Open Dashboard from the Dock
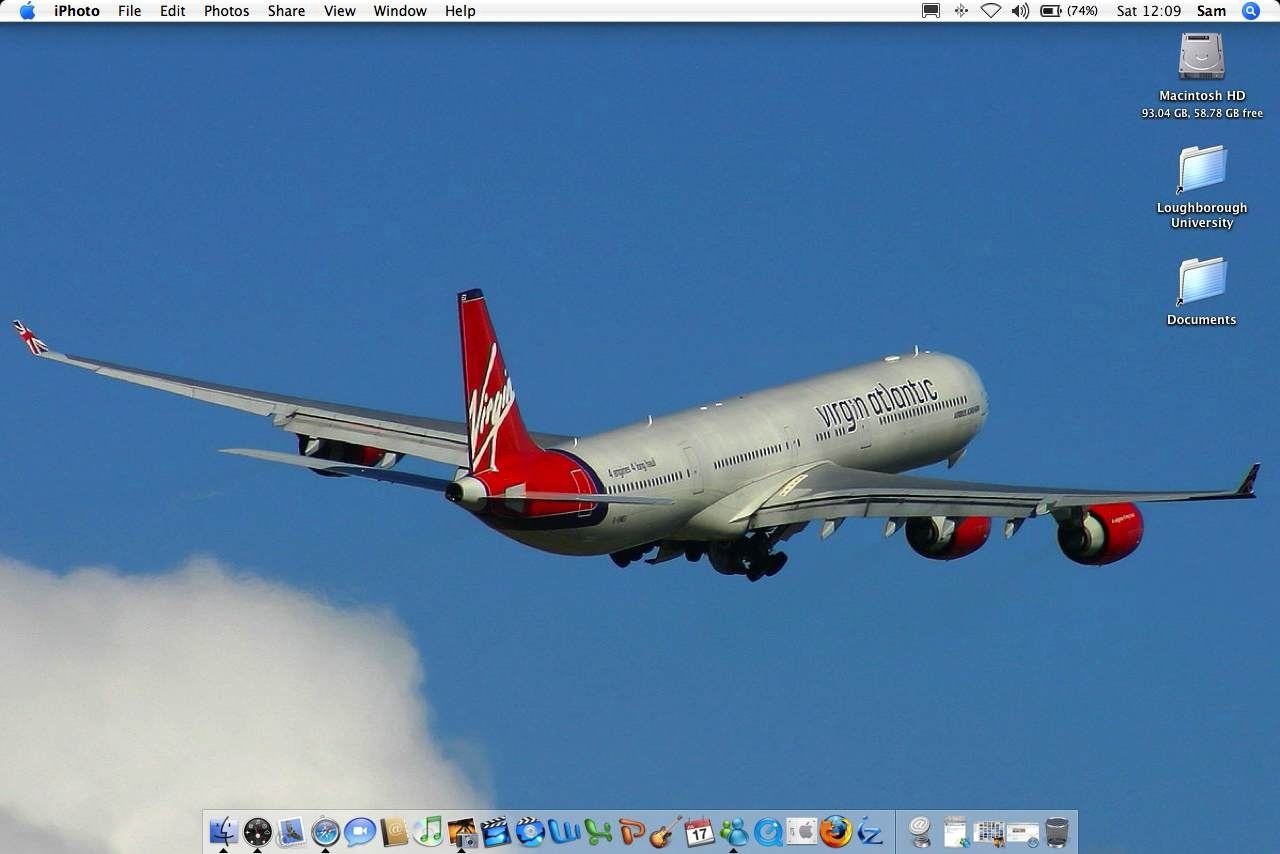The width and height of the screenshot is (1280, 854). 257,831
